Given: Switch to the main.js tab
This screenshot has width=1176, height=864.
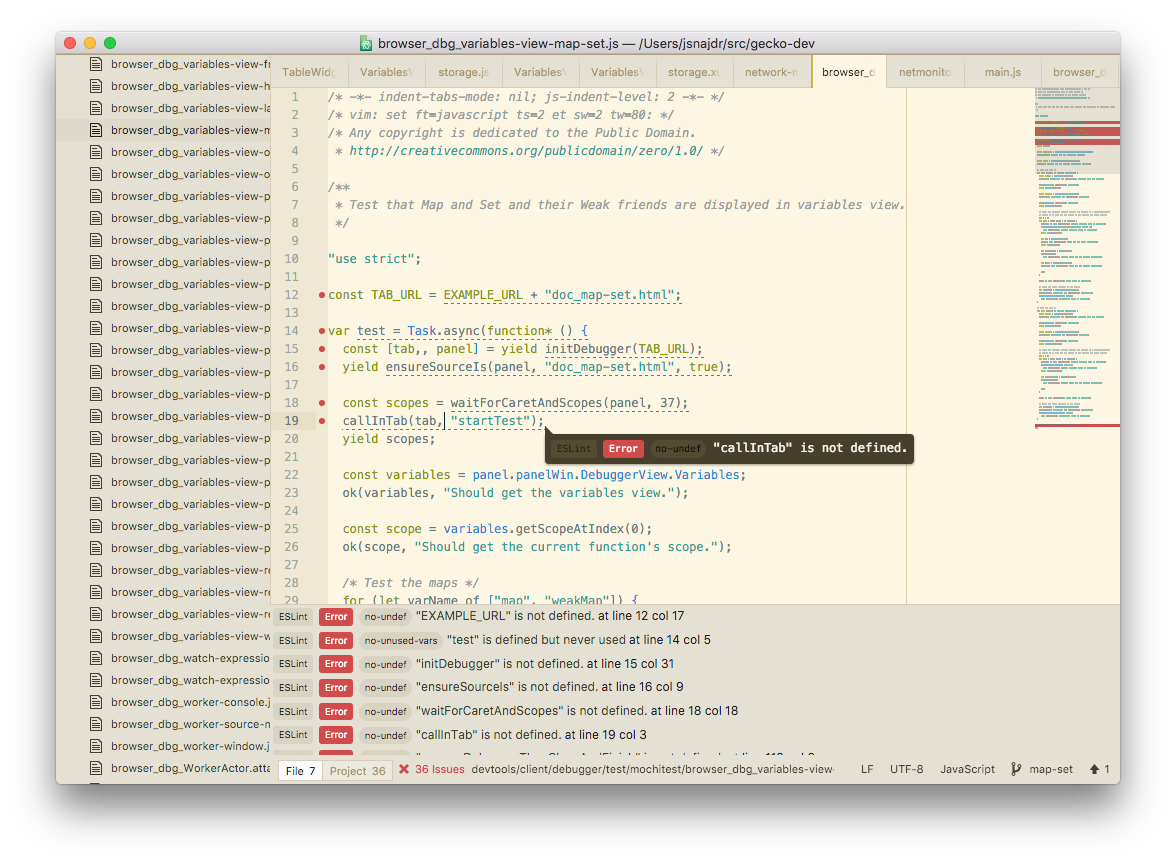Looking at the screenshot, I should click(x=1003, y=72).
